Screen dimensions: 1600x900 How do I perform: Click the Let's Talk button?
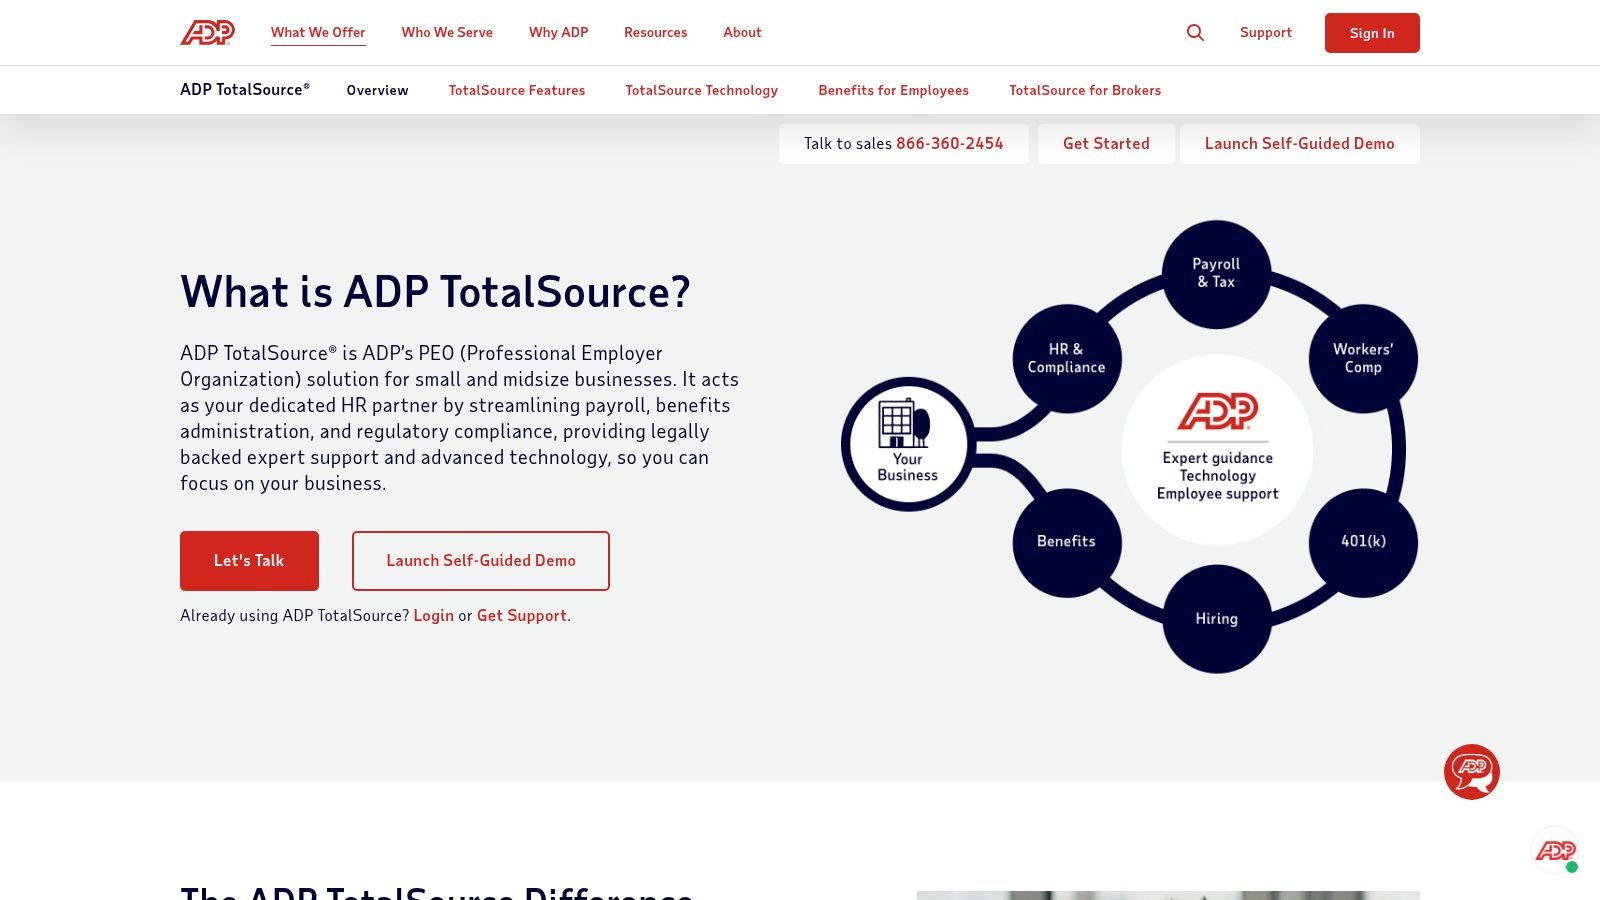pyautogui.click(x=249, y=561)
